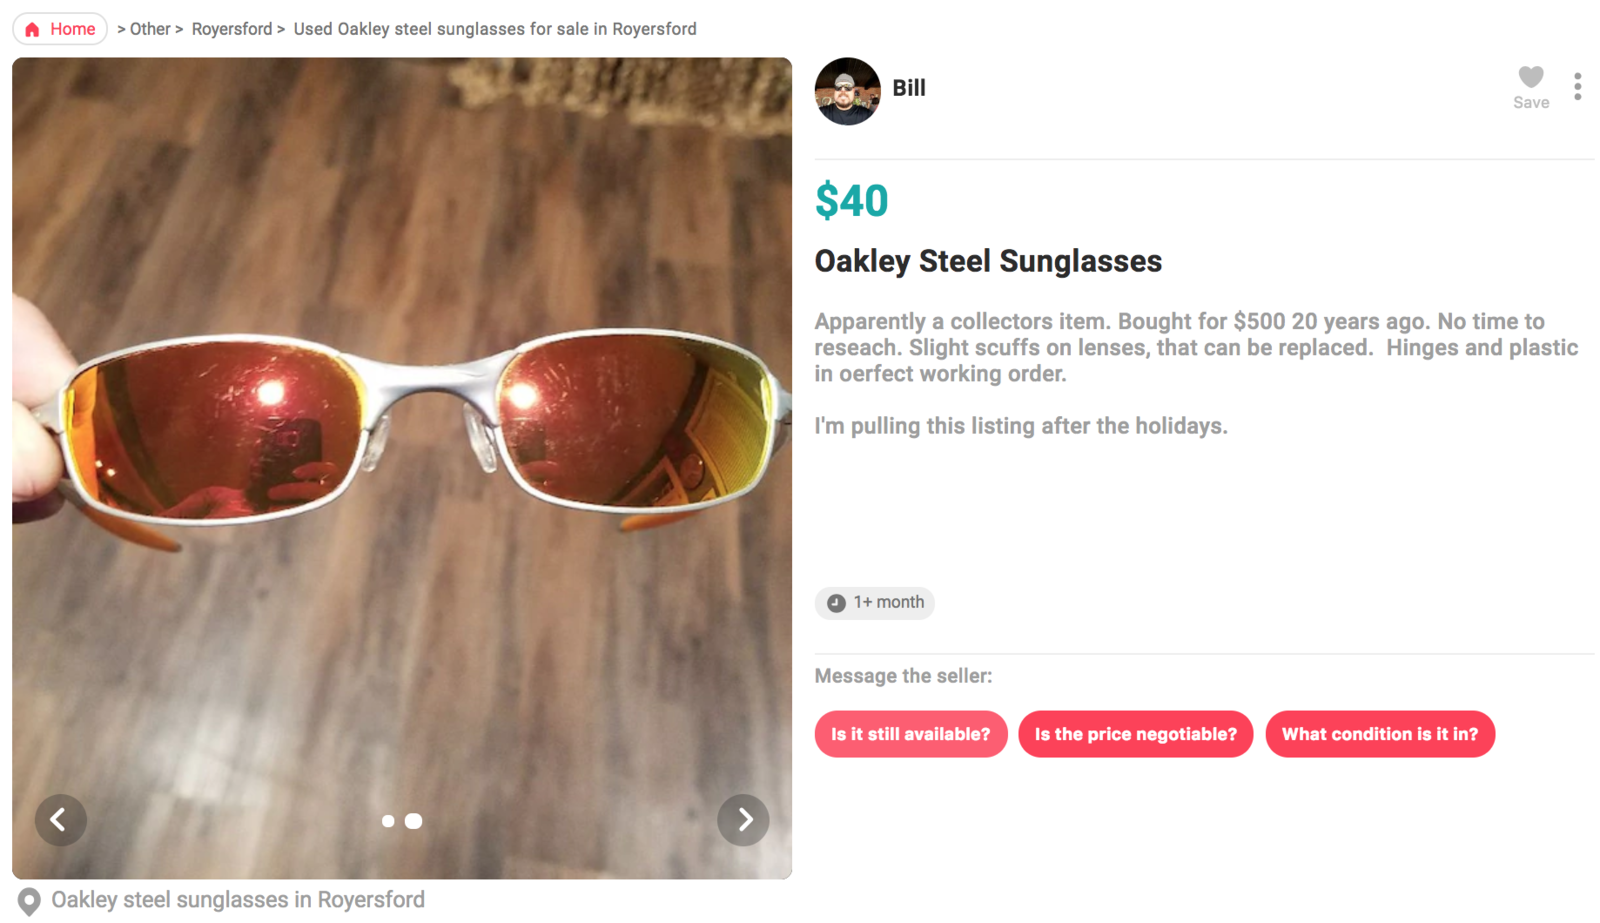Click the location pin icon
This screenshot has height=923, width=1600.
pos(29,901)
